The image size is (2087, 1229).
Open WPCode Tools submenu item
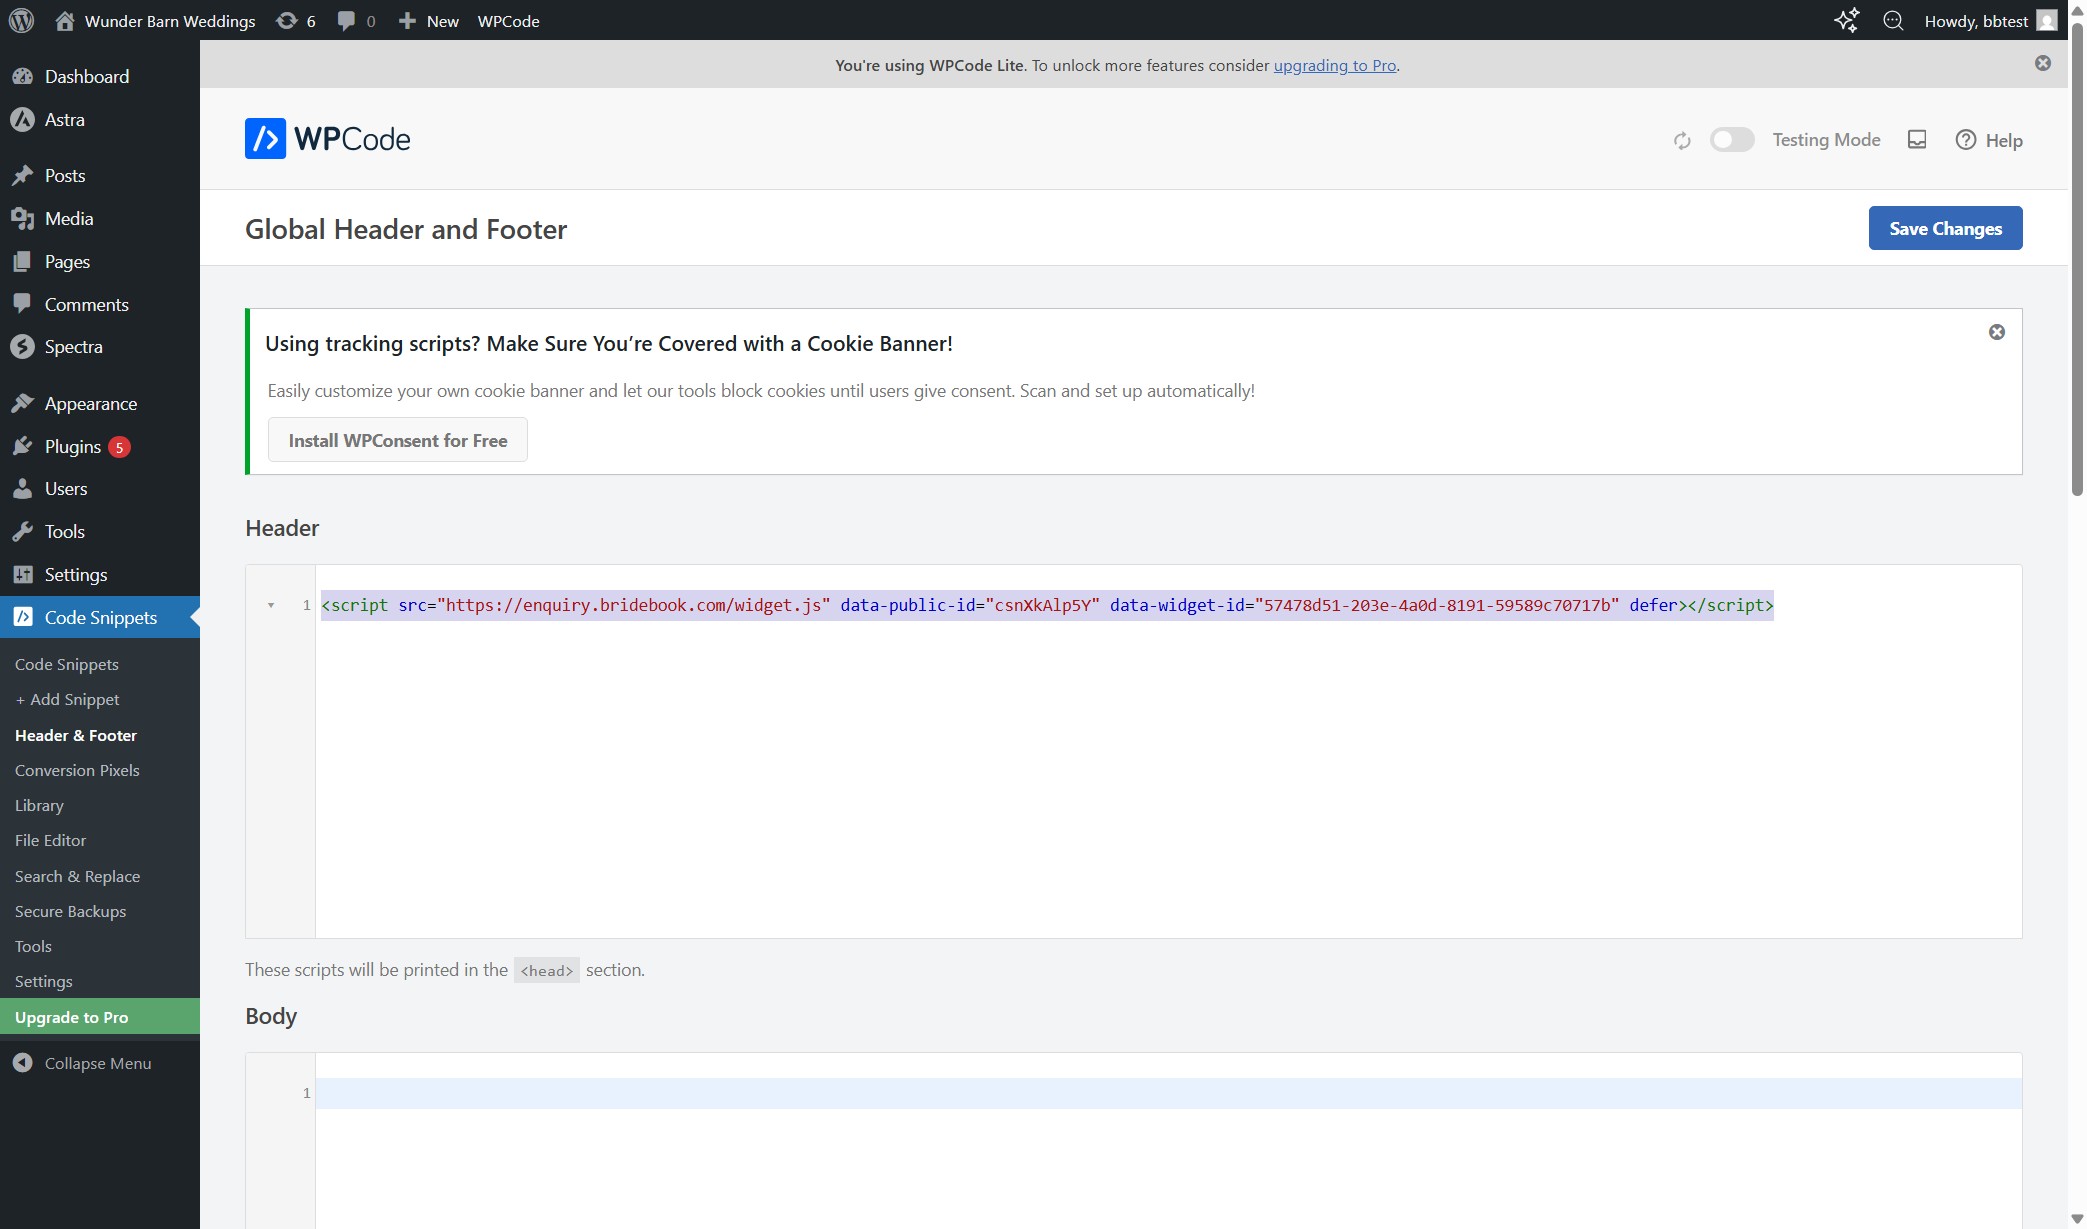(x=33, y=946)
